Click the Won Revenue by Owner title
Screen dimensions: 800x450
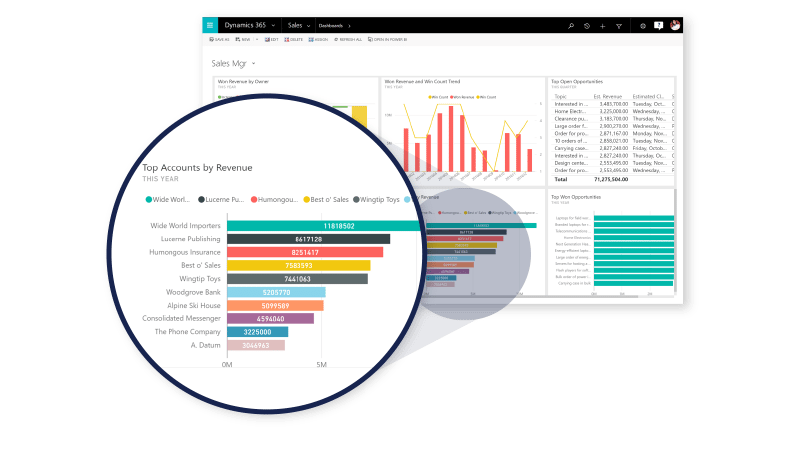pos(243,82)
